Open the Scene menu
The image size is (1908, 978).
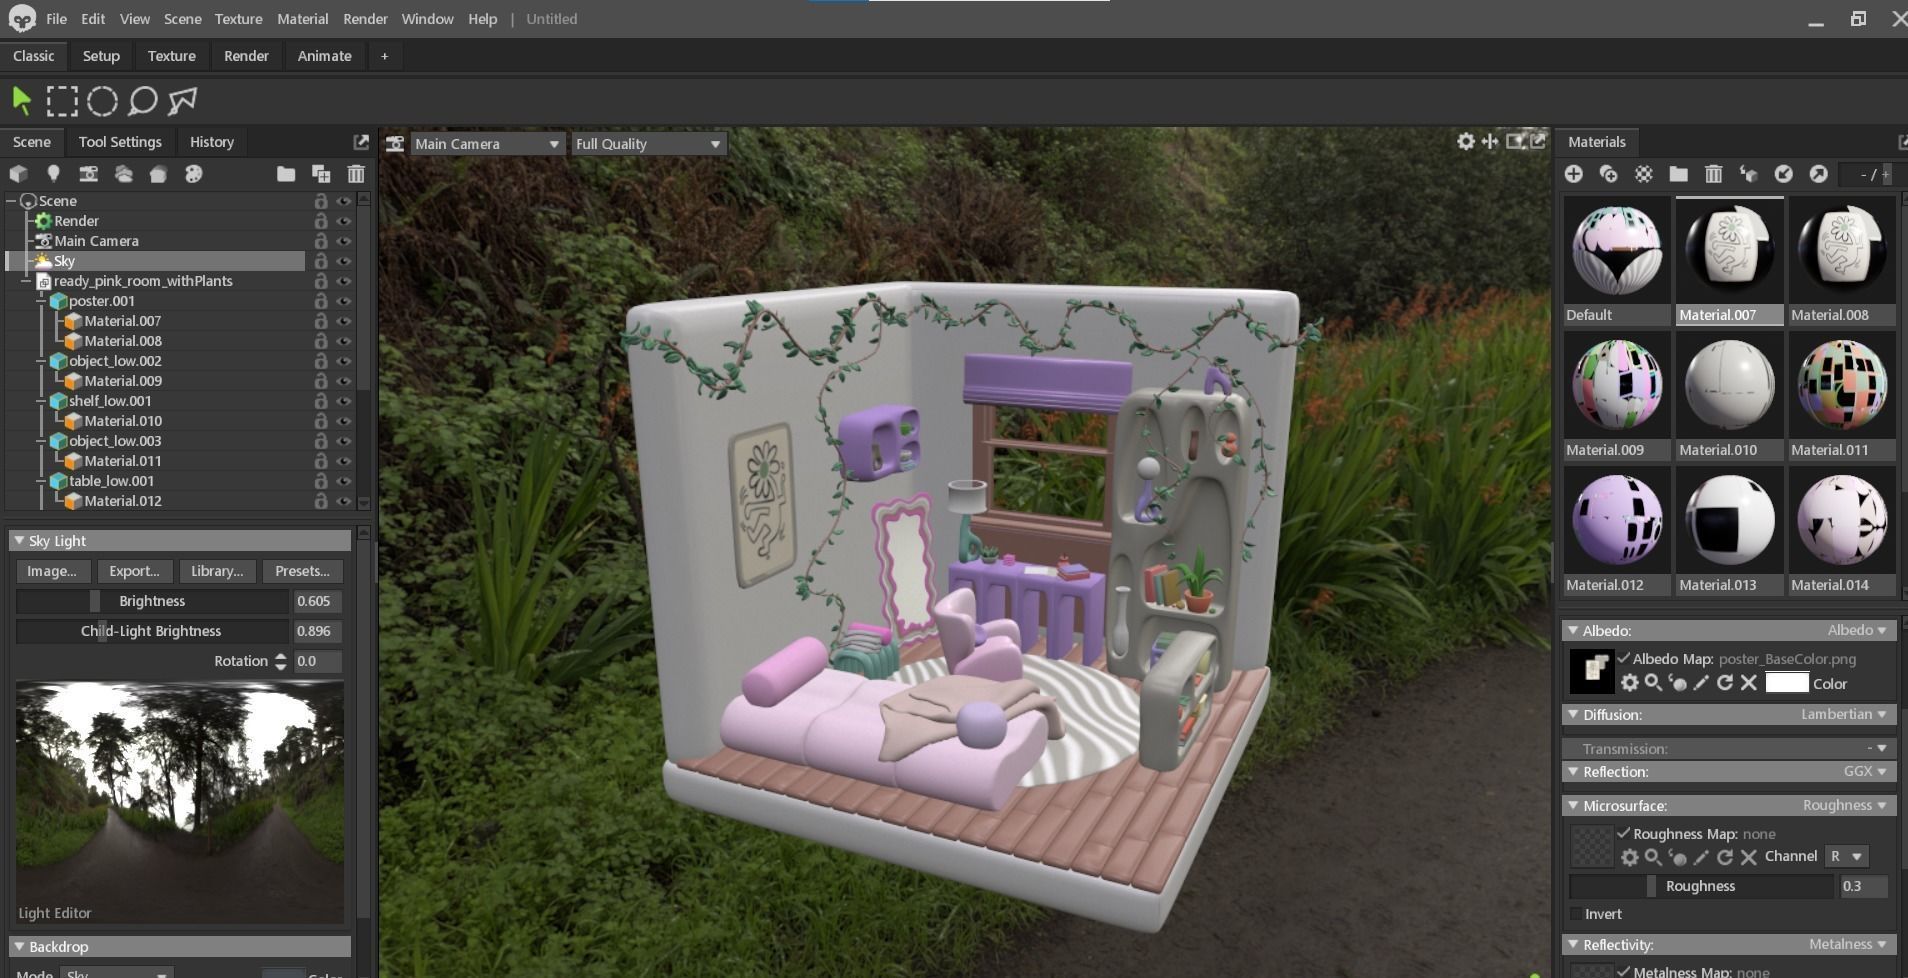pos(182,19)
